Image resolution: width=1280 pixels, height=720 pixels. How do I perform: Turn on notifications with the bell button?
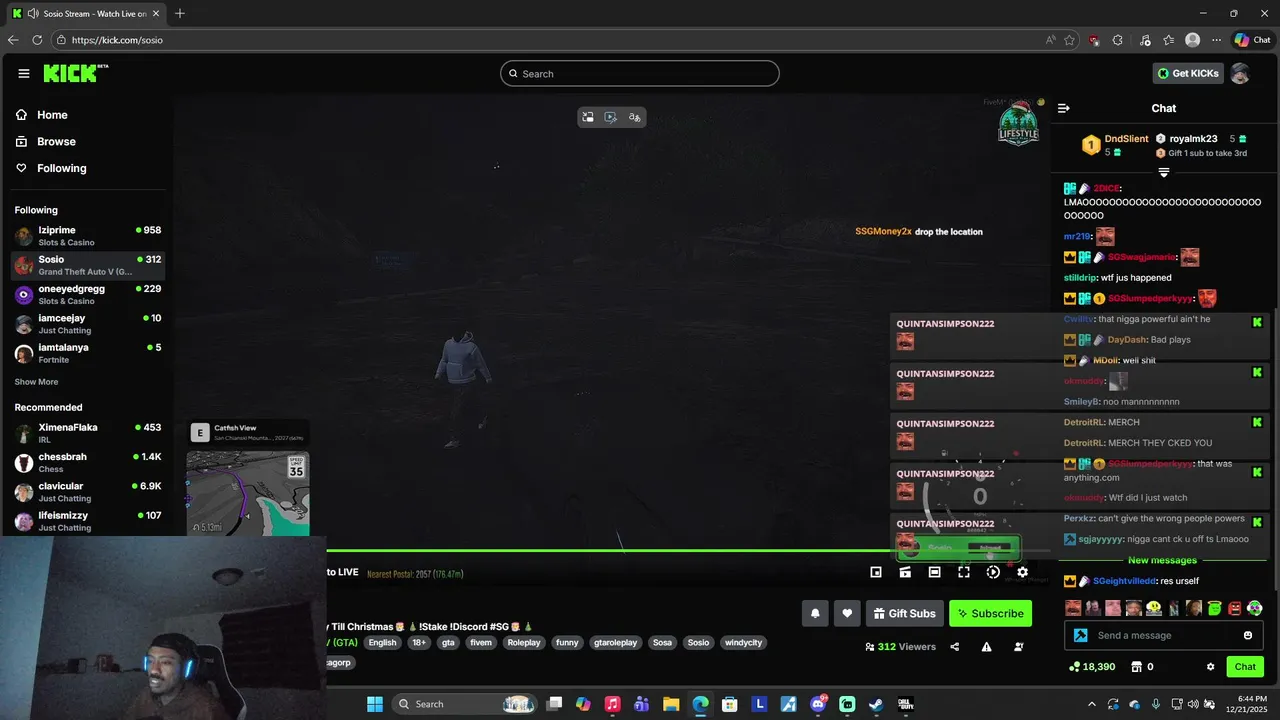815,613
